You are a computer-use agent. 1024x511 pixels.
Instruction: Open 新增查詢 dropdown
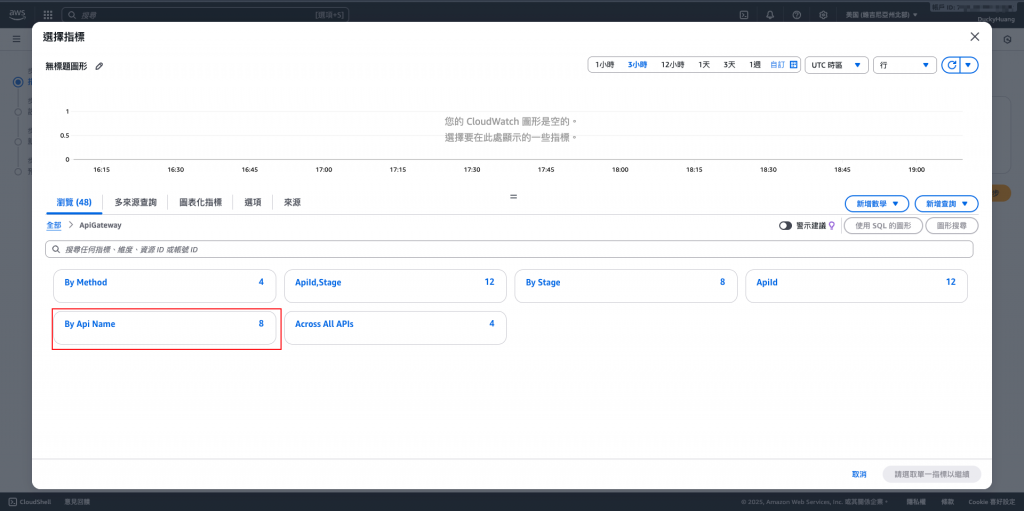[x=946, y=204]
